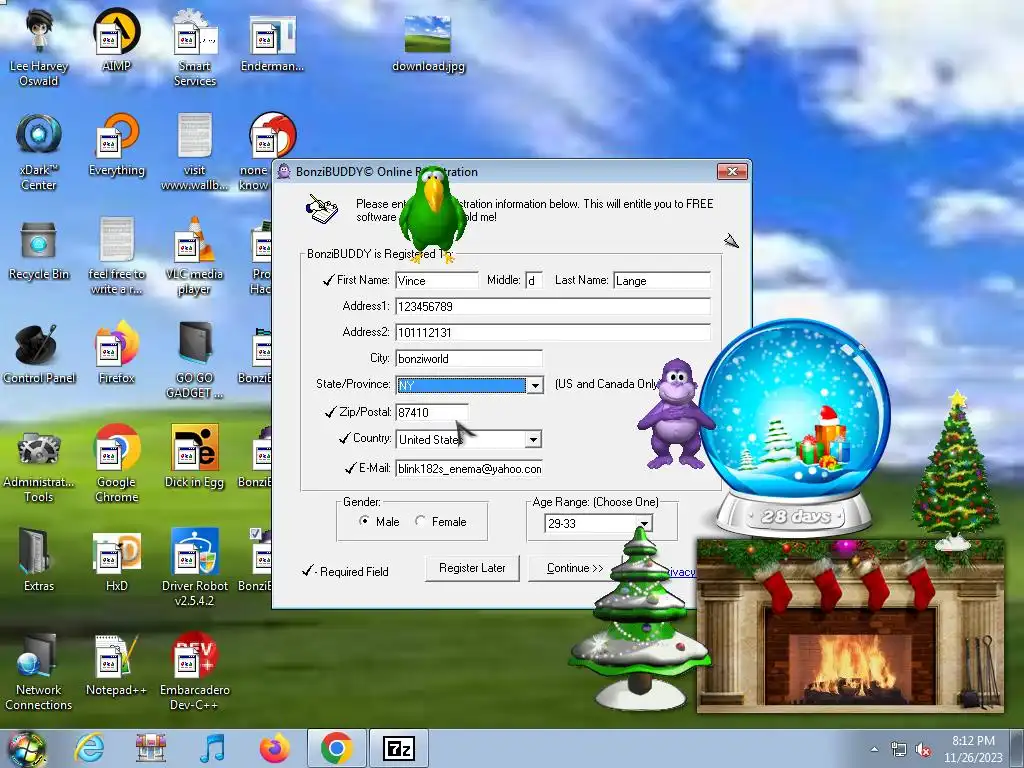
Task: Open the Recycle Bin
Action: pos(39,249)
